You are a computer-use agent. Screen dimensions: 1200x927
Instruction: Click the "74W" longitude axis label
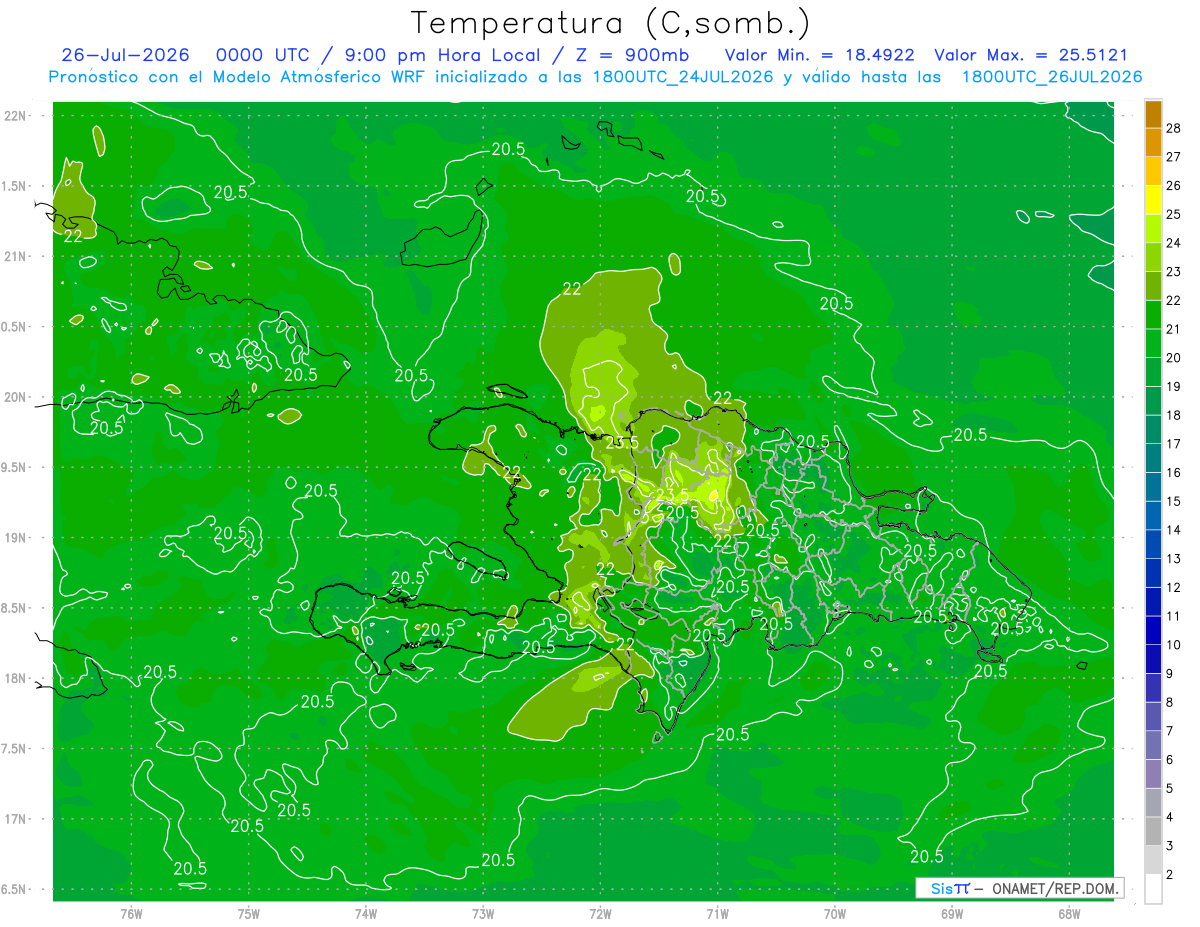tap(366, 913)
